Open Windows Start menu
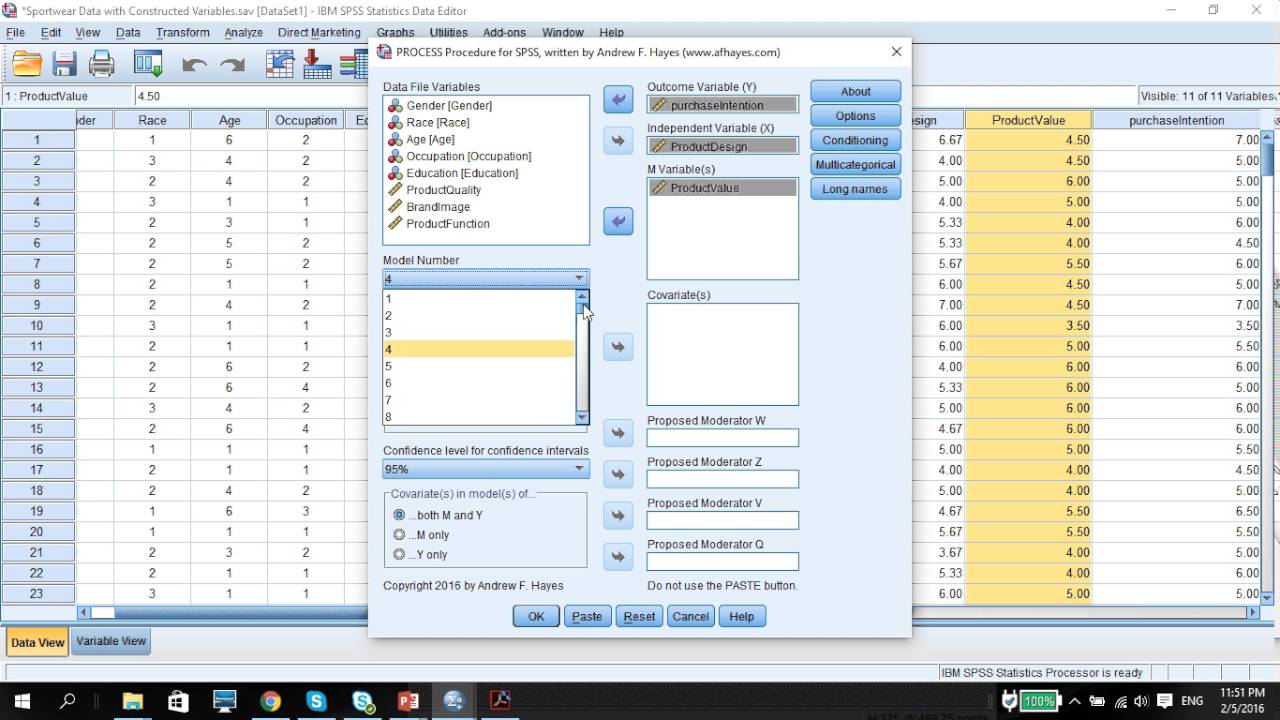This screenshot has height=720, width=1280. point(22,701)
